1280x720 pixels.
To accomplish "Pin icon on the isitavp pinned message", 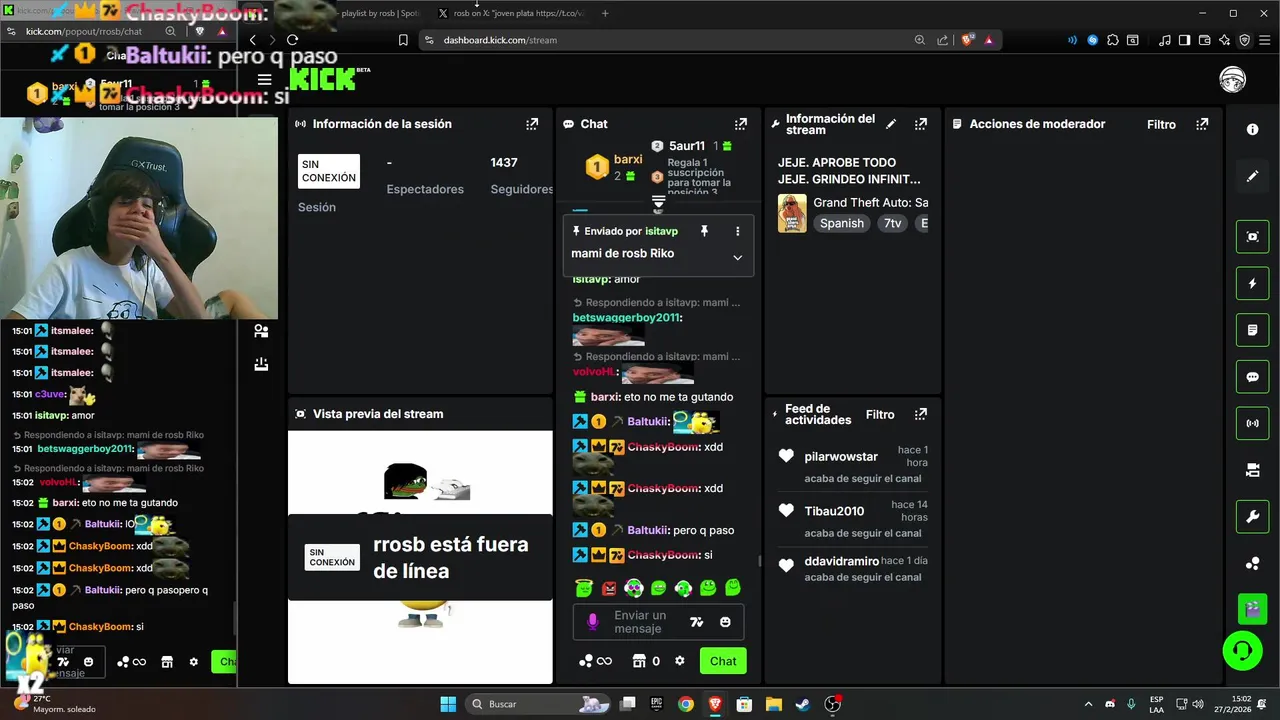I will (704, 231).
